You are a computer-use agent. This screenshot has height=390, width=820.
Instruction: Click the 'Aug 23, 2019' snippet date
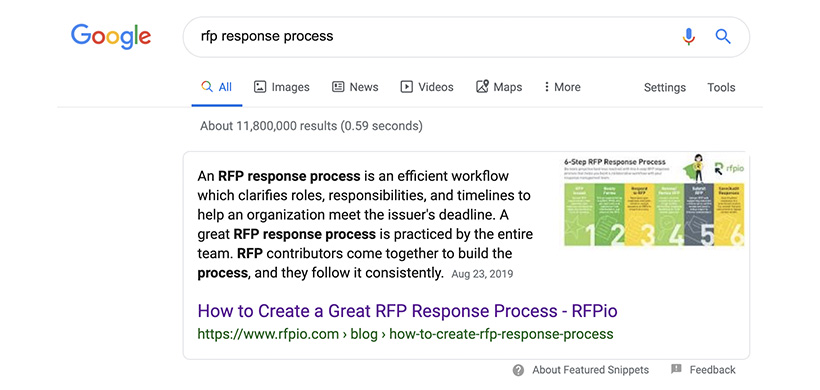tap(482, 274)
